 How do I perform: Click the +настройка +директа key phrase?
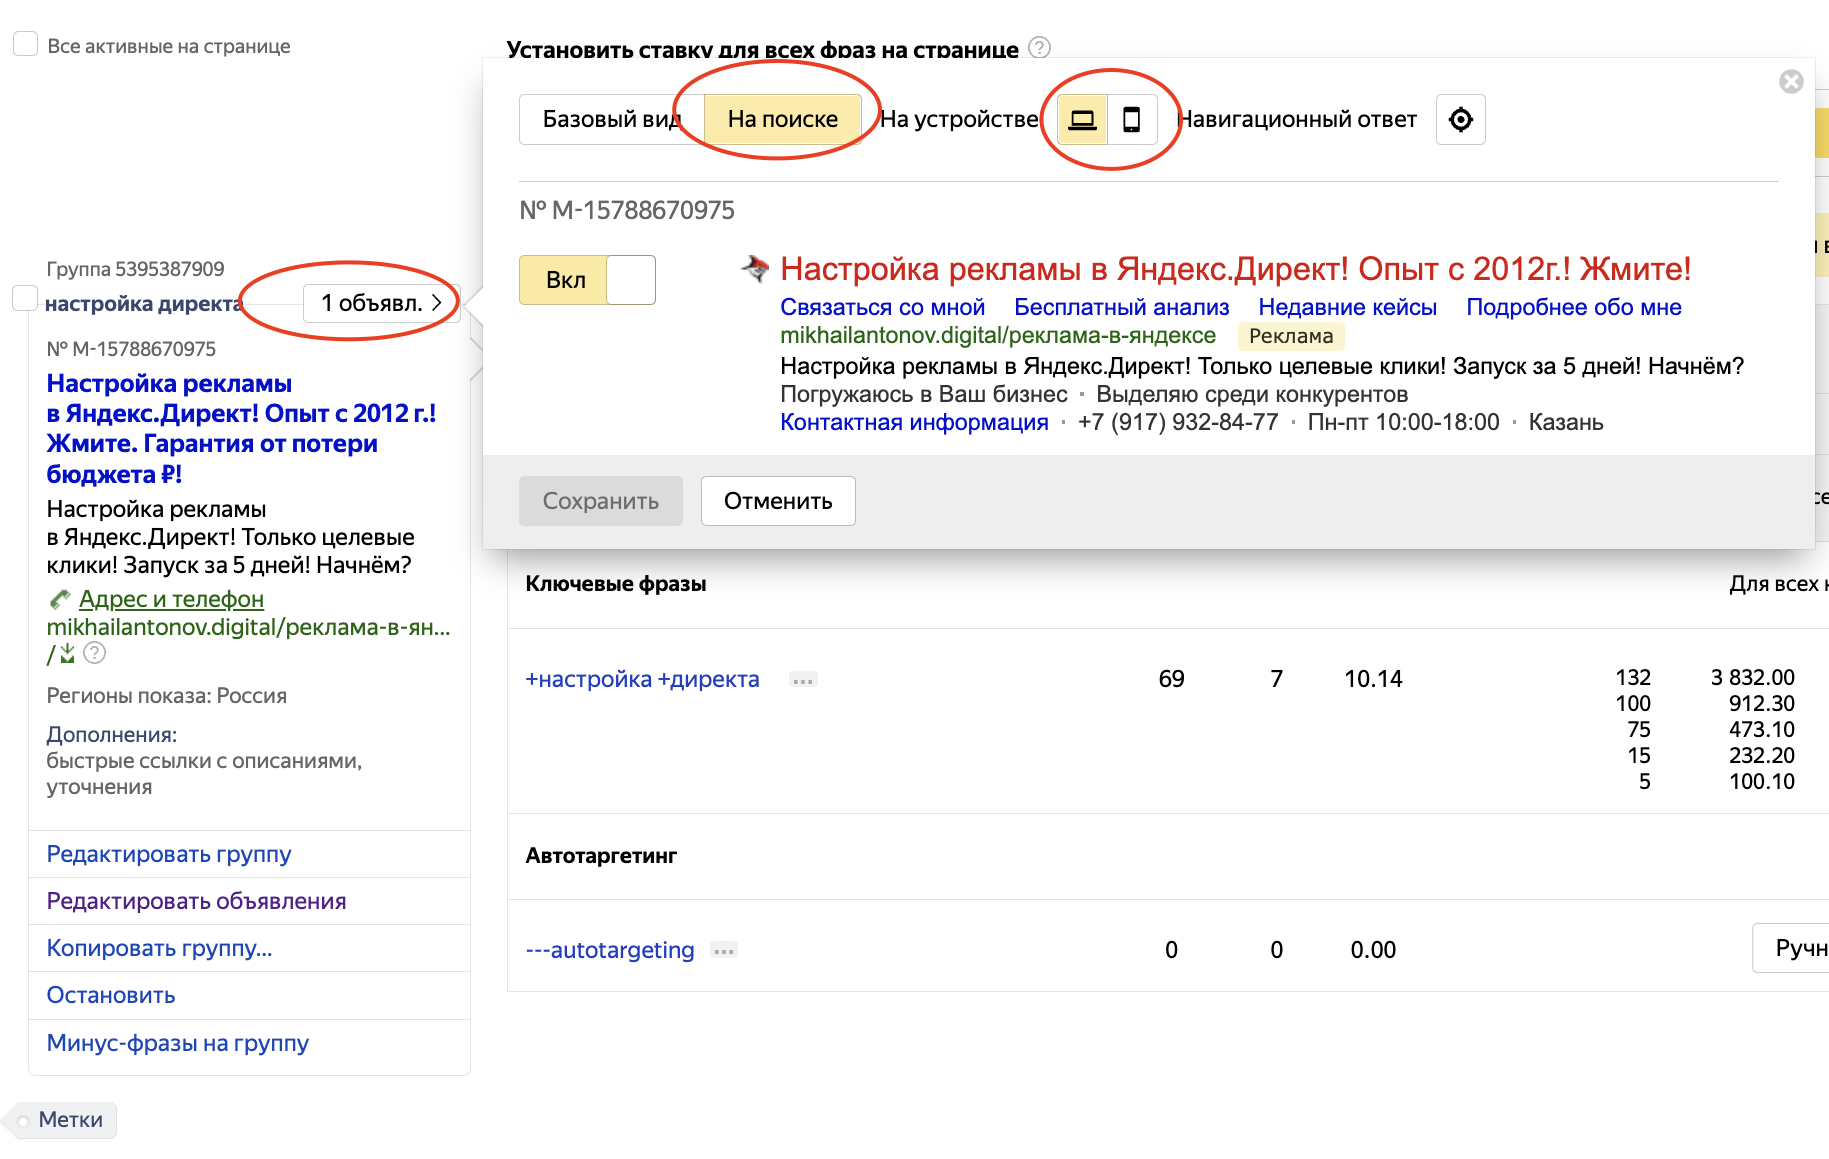coord(643,679)
